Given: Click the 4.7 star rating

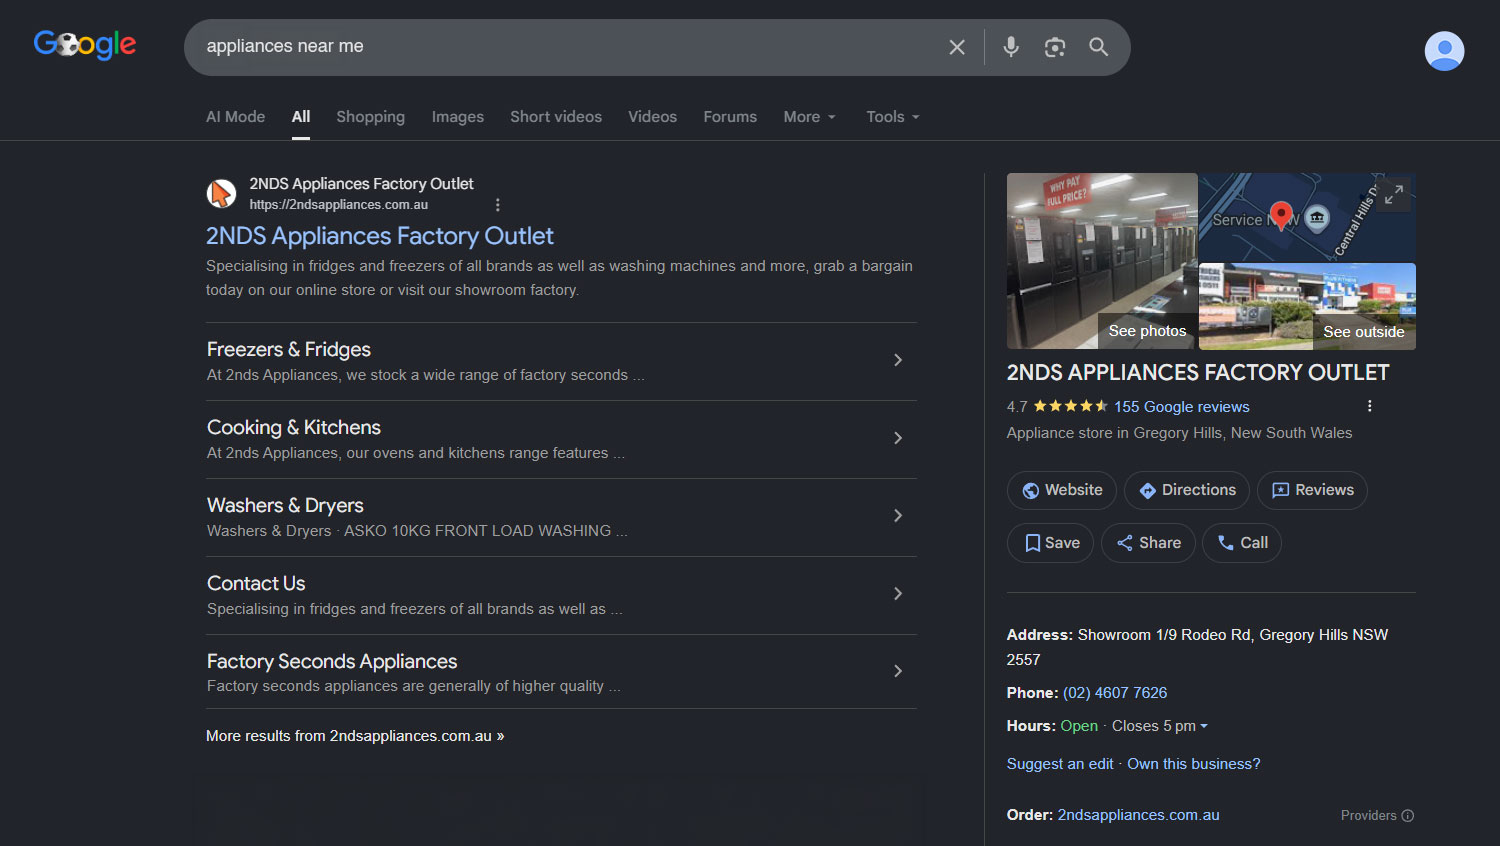Looking at the screenshot, I should point(1057,406).
